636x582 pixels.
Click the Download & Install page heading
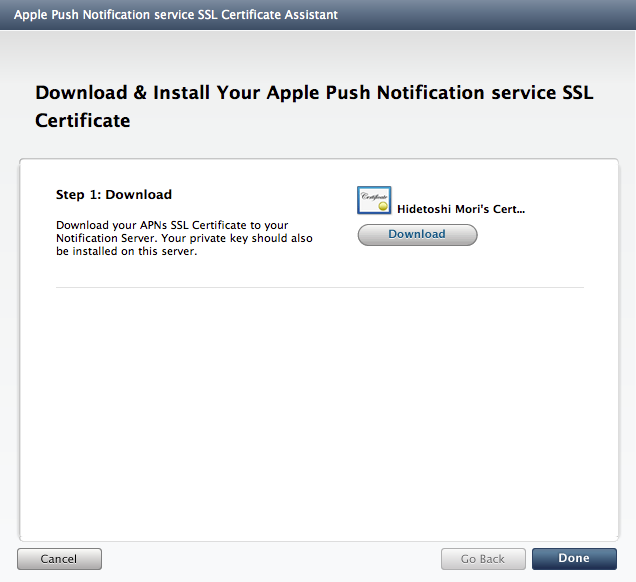tap(314, 106)
